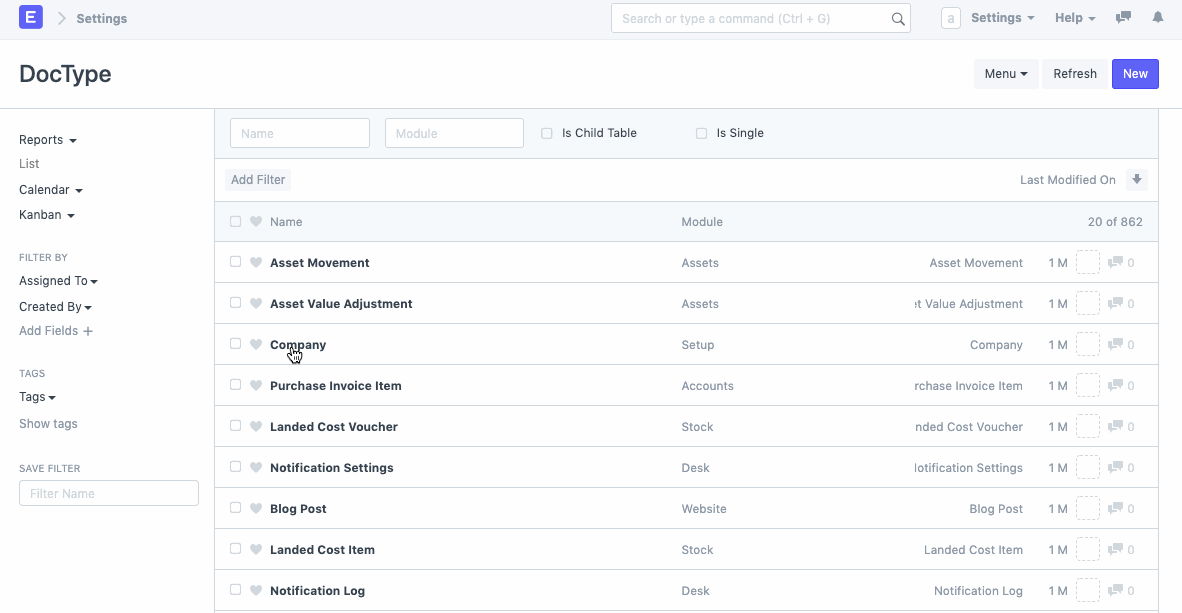
Task: Open the Menu dropdown
Action: click(x=1005, y=73)
